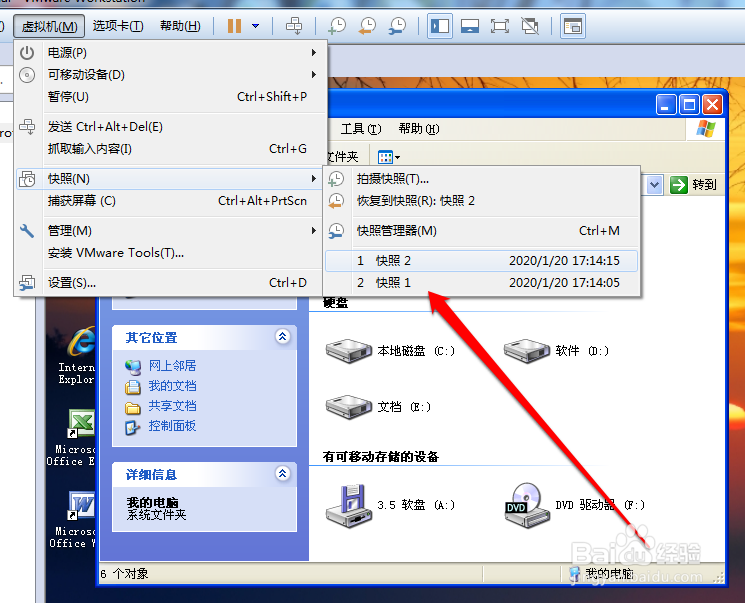
Task: Open the dropdown arrow beside the pause button
Action: tap(256, 26)
